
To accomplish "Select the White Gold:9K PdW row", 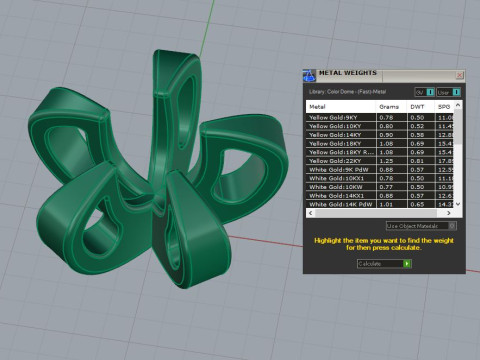I will pyautogui.click(x=380, y=169).
